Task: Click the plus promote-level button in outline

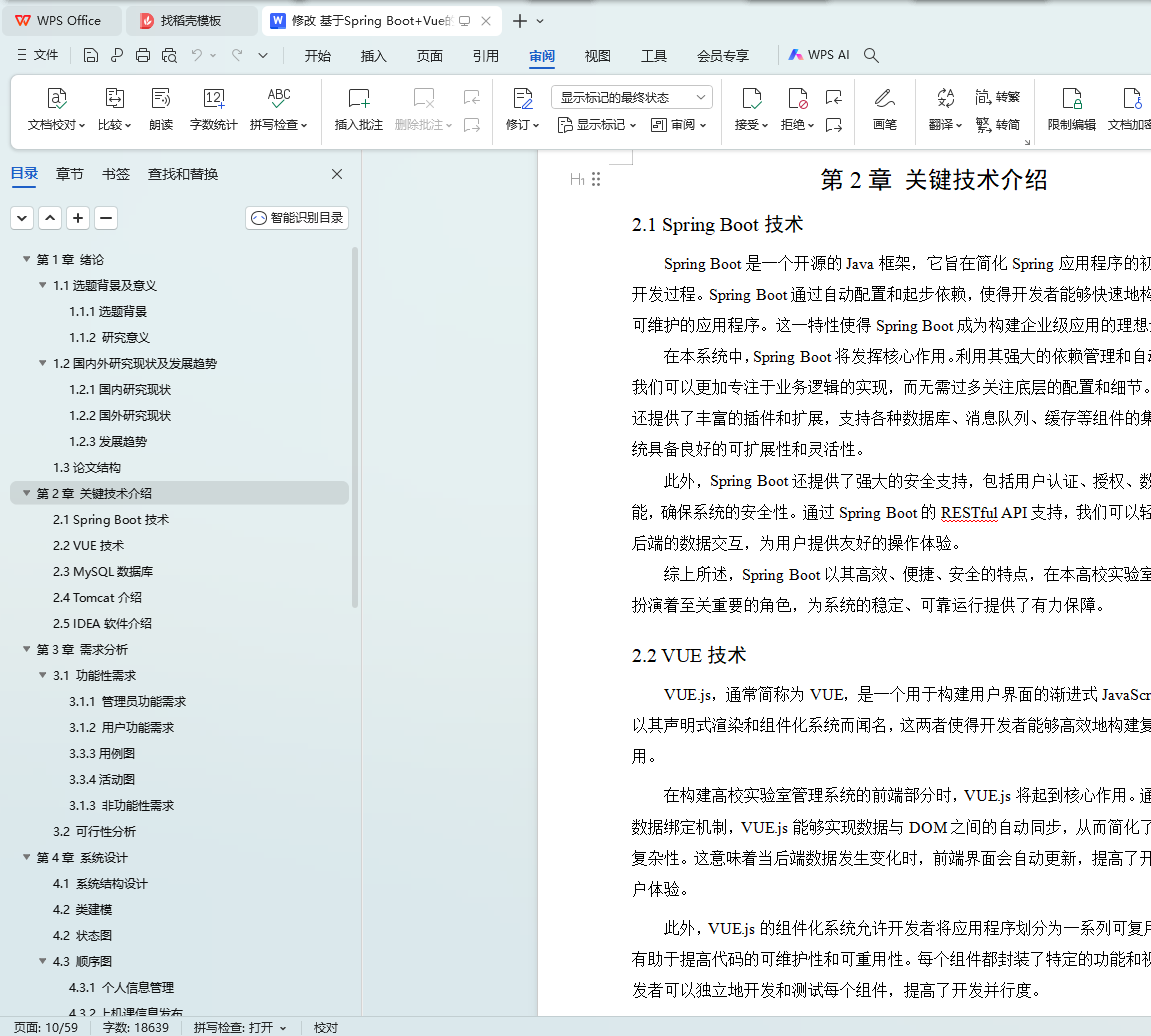Action: (78, 218)
